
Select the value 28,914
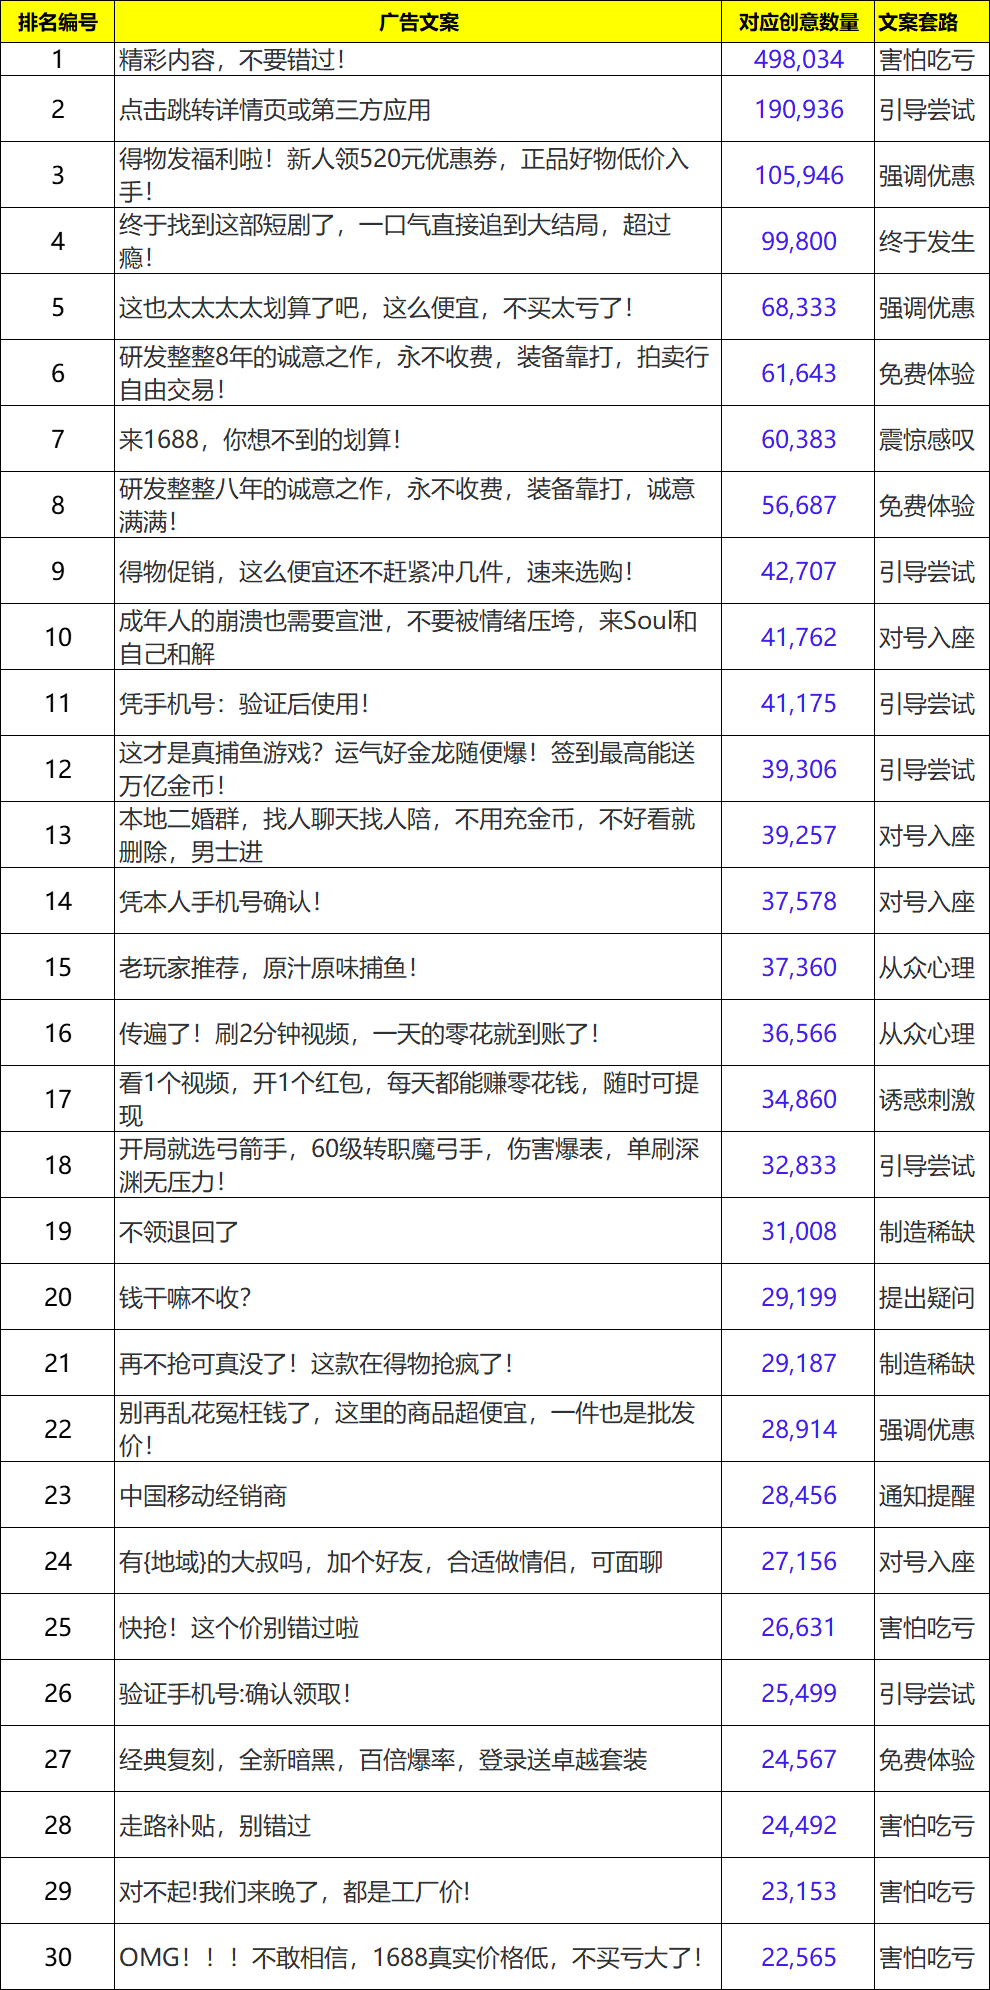coord(799,1430)
